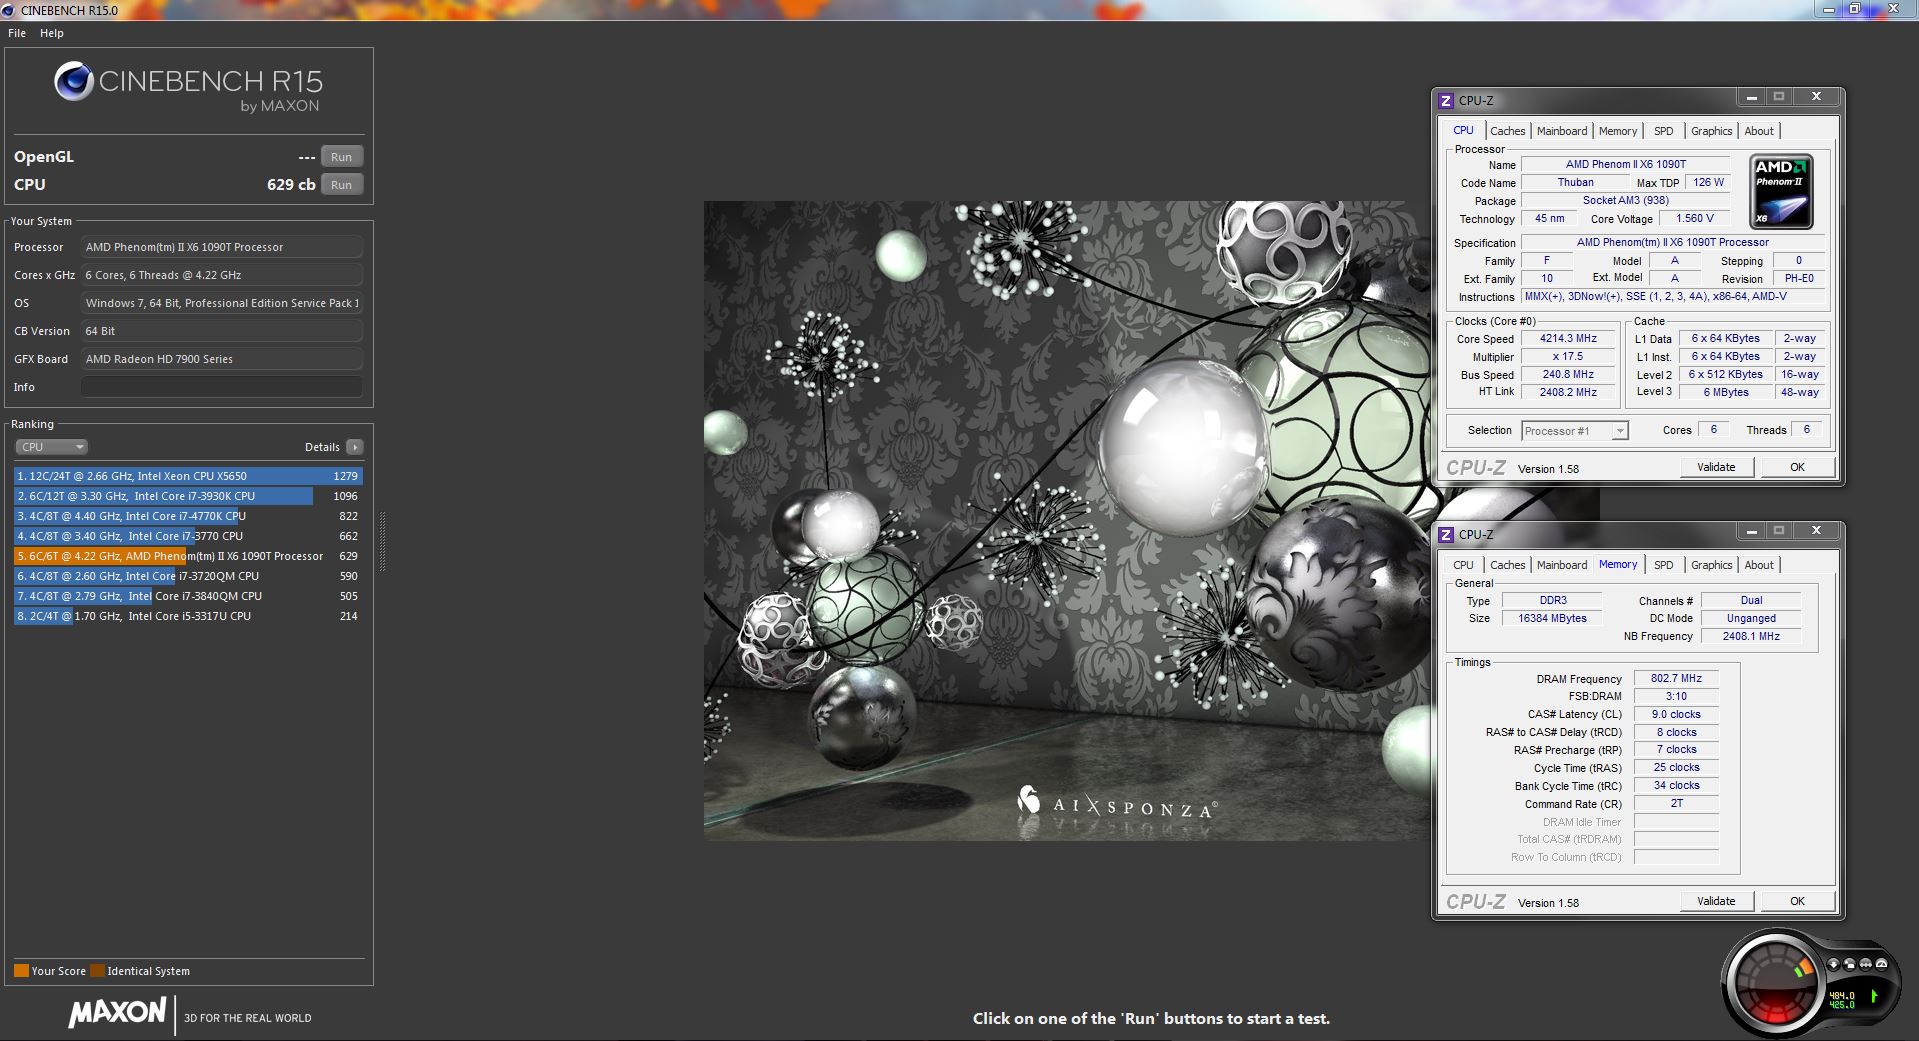This screenshot has width=1919, height=1041.
Task: Click the Identical System legend swatch
Action: [x=97, y=970]
